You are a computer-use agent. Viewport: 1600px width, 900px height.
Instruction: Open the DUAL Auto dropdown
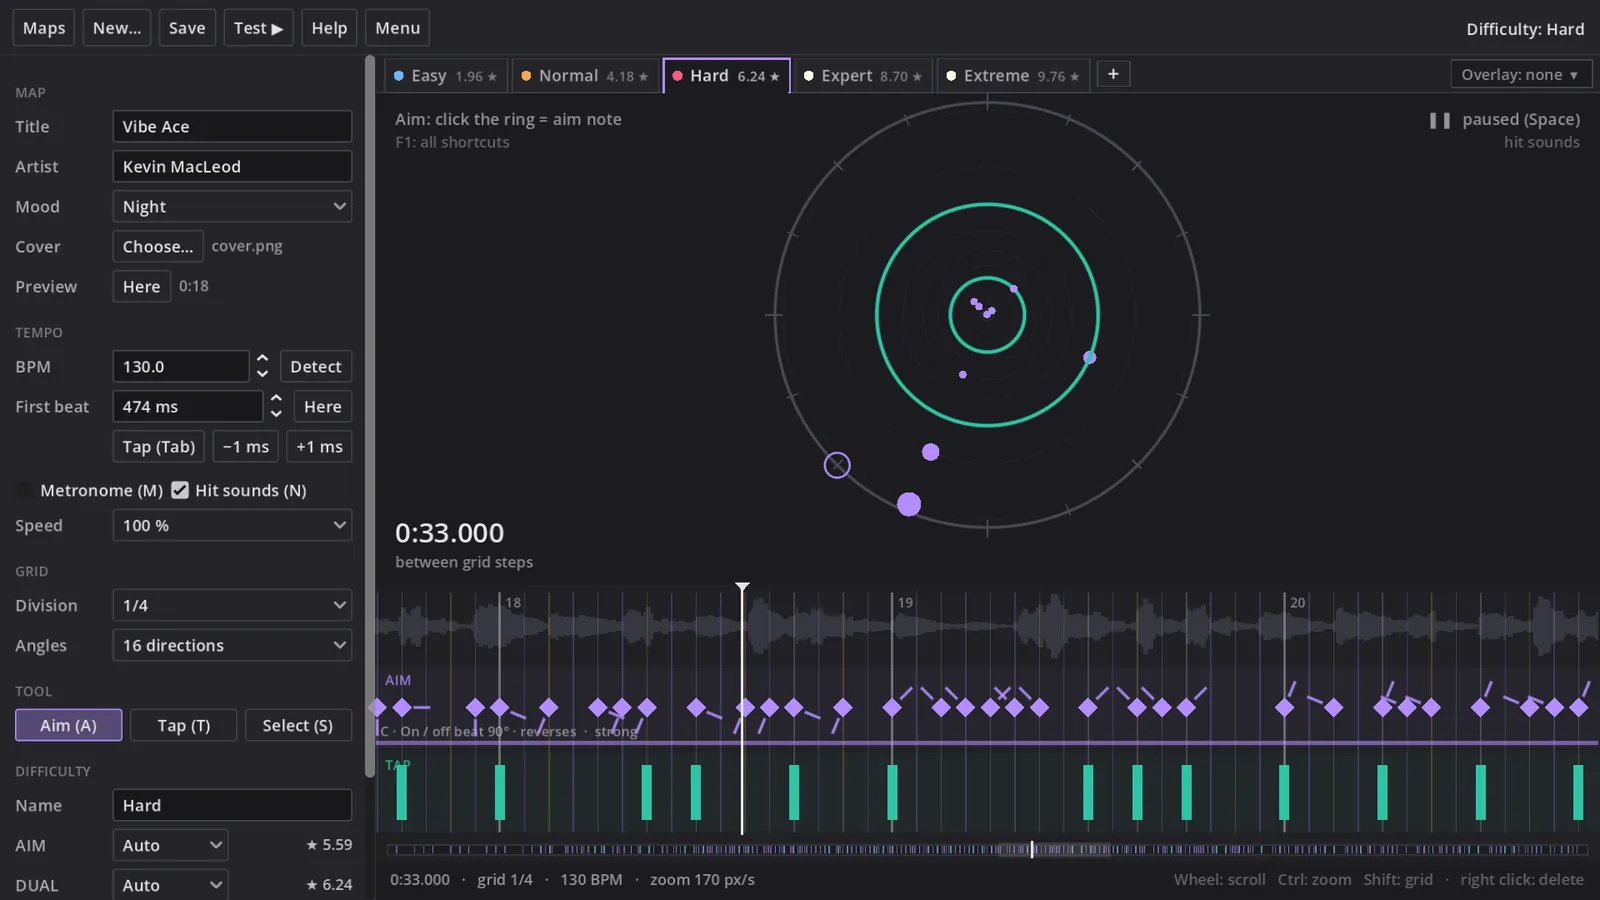click(x=170, y=885)
